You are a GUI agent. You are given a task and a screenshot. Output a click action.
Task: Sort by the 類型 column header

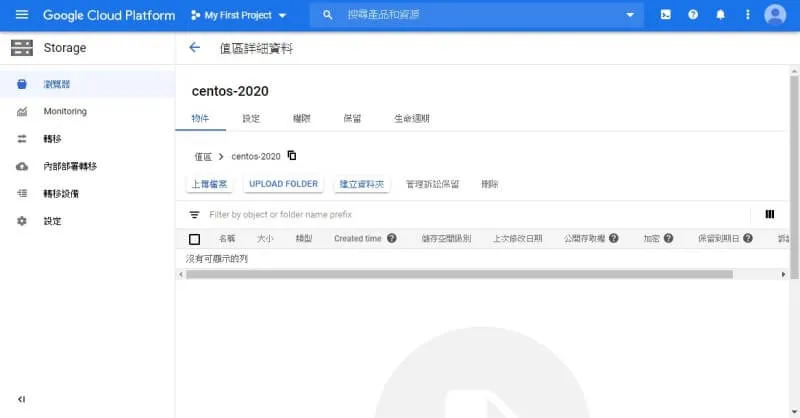click(x=304, y=238)
